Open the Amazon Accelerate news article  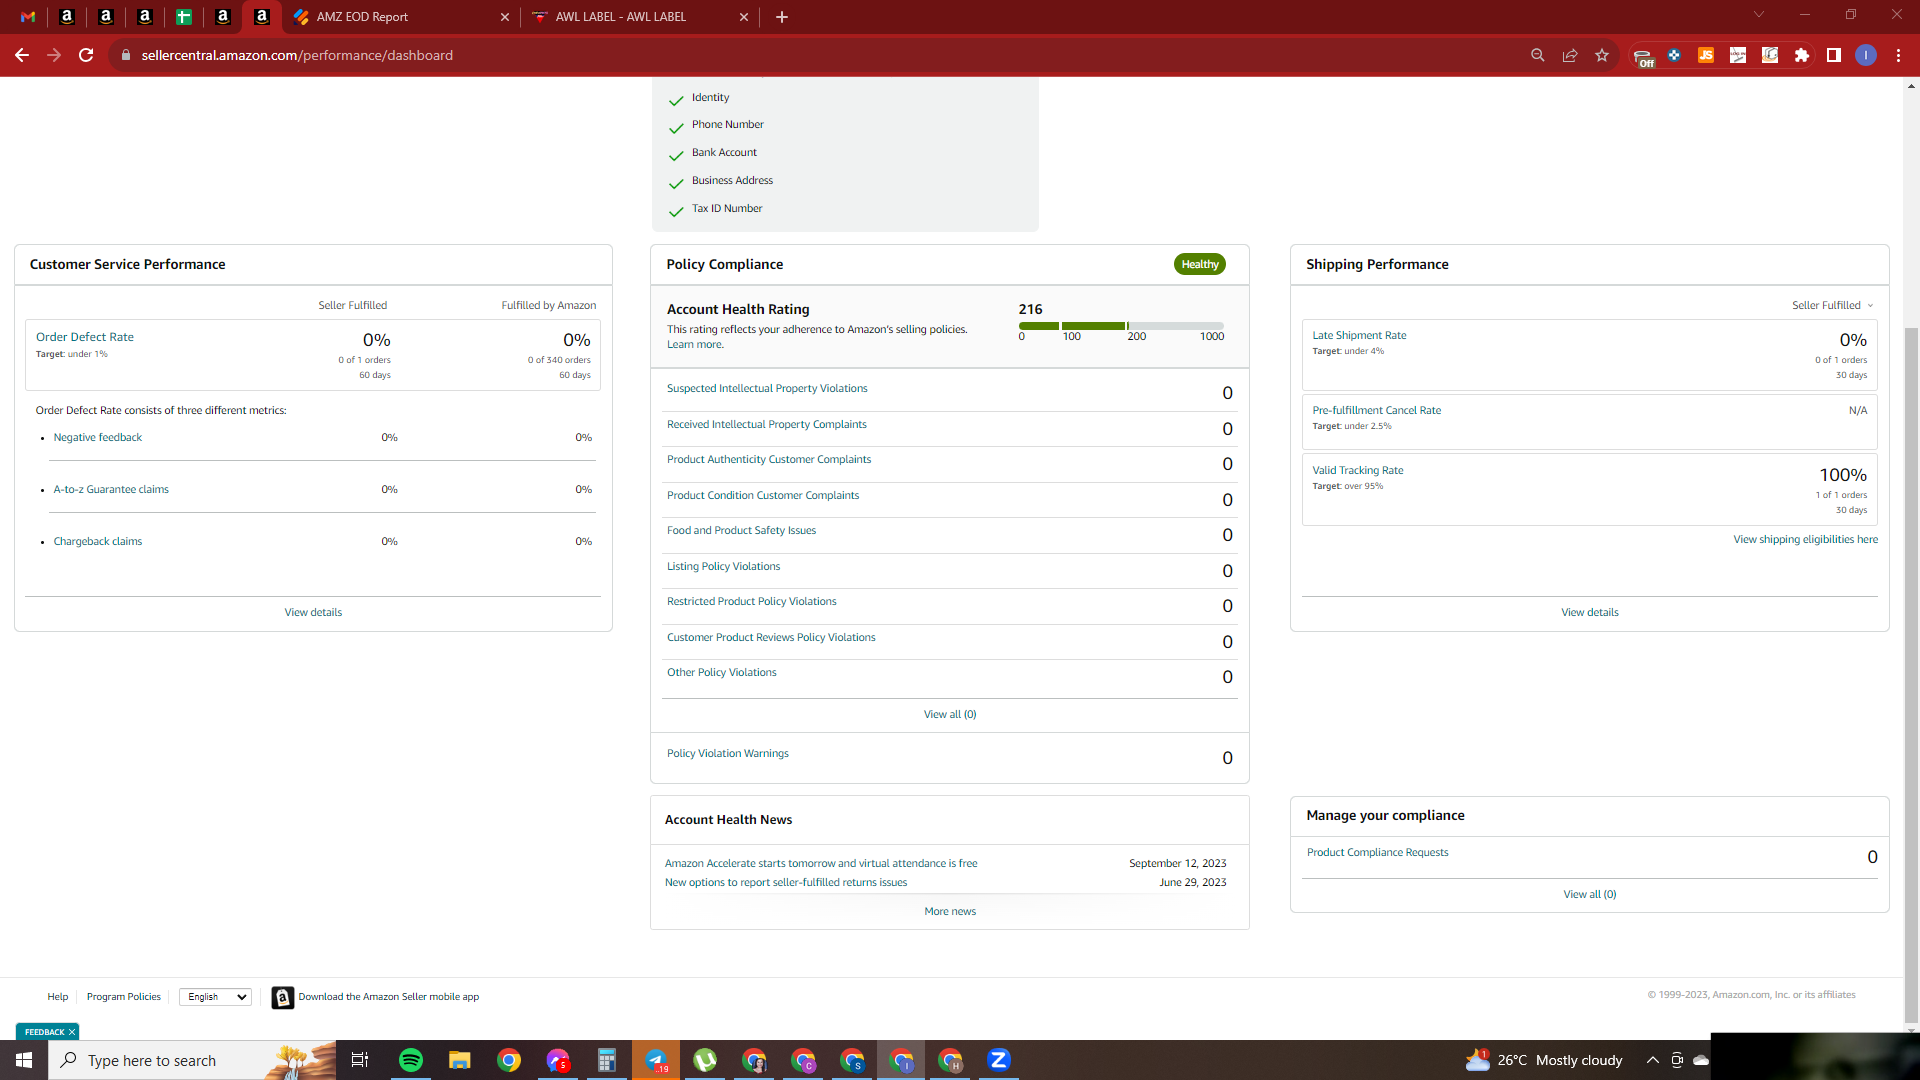click(x=821, y=863)
